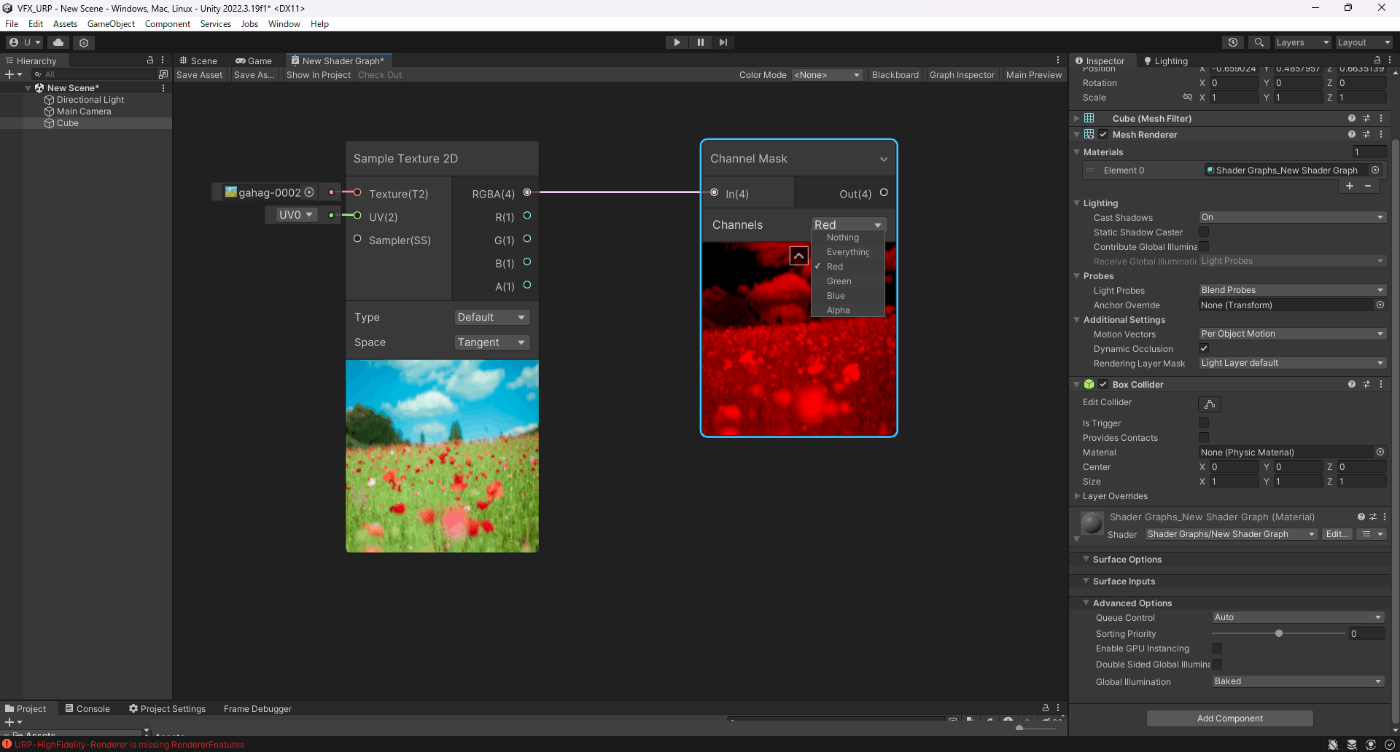This screenshot has width=1400, height=752.
Task: Click the Hierarchy panel lock icon
Action: click(150, 60)
